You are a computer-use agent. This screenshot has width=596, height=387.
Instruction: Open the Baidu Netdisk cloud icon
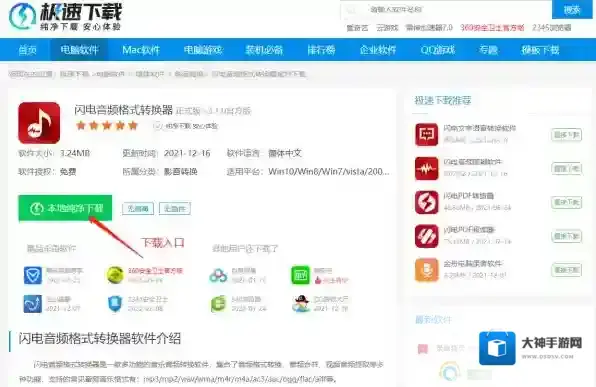pos(218,275)
